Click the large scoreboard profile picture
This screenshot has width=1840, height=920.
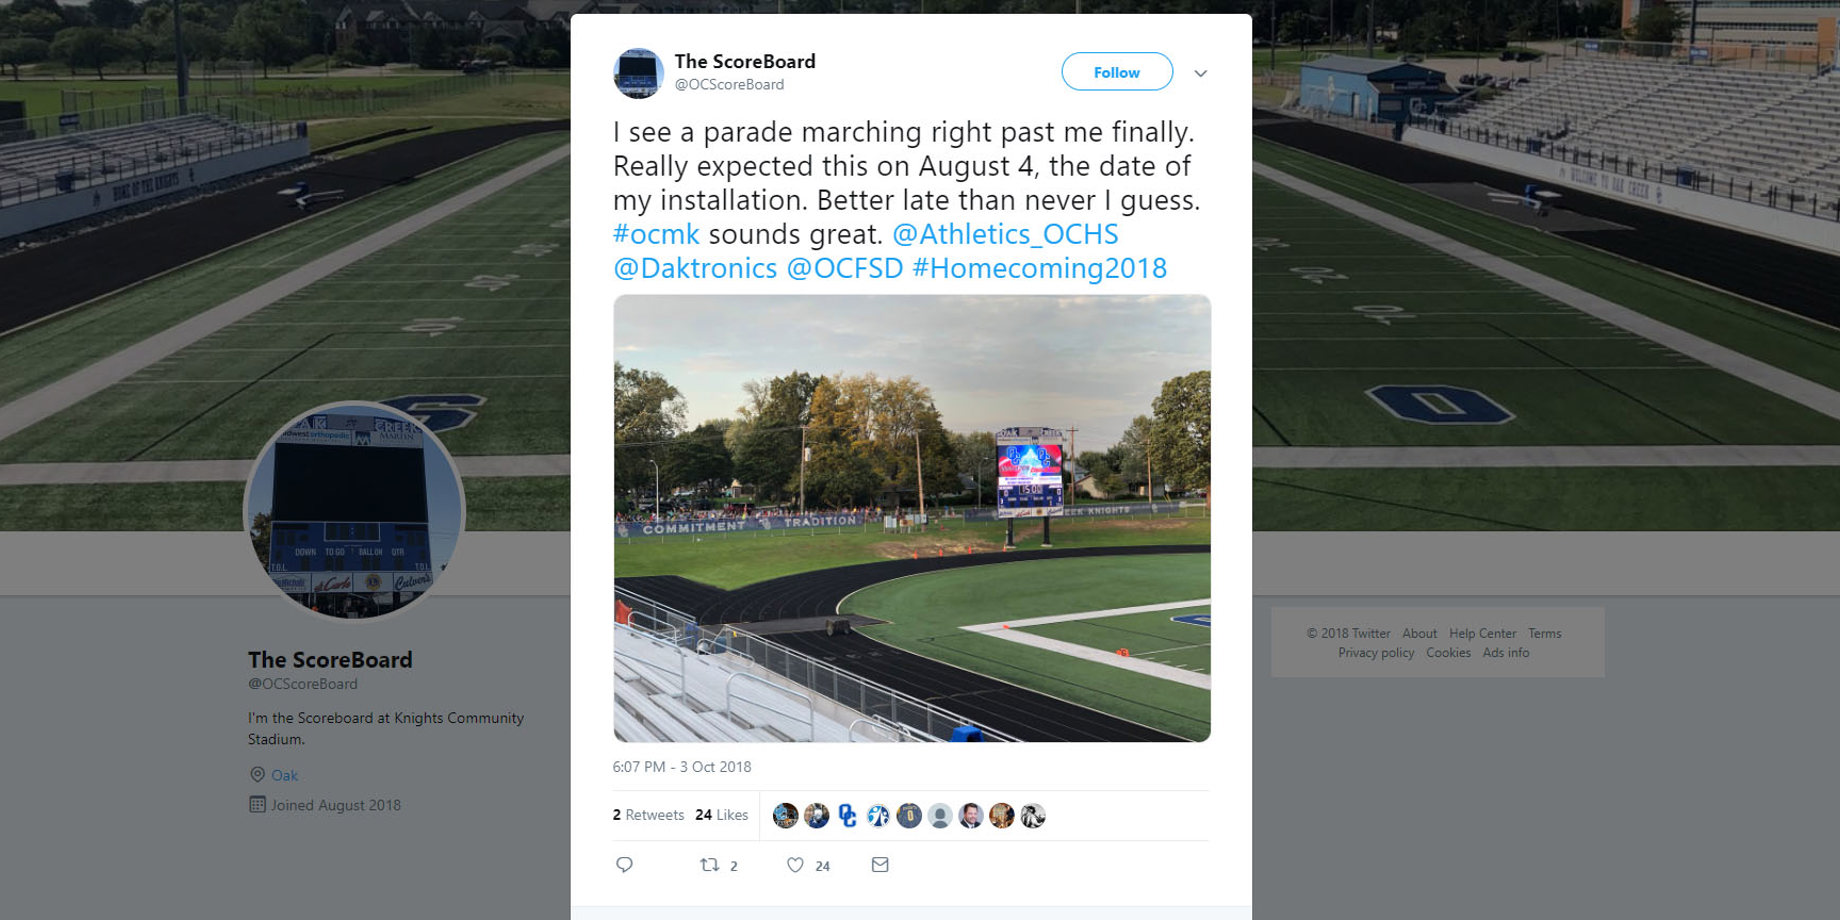(354, 510)
